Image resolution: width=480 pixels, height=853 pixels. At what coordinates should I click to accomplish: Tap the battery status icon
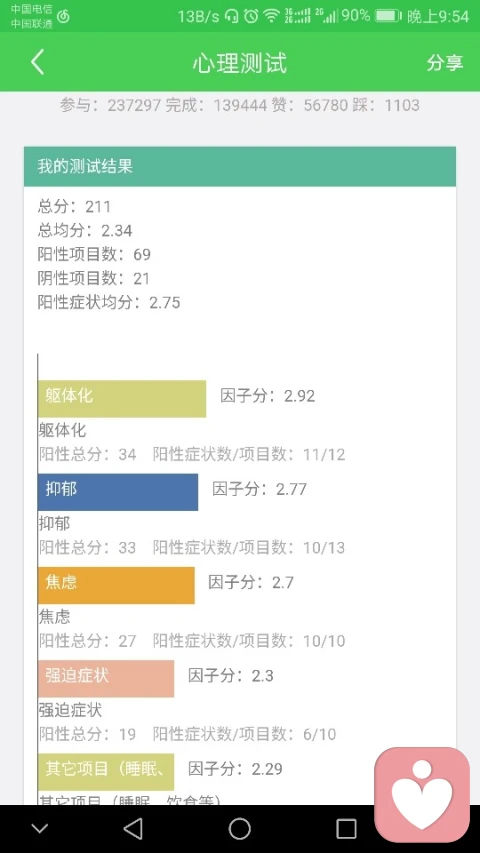388,16
